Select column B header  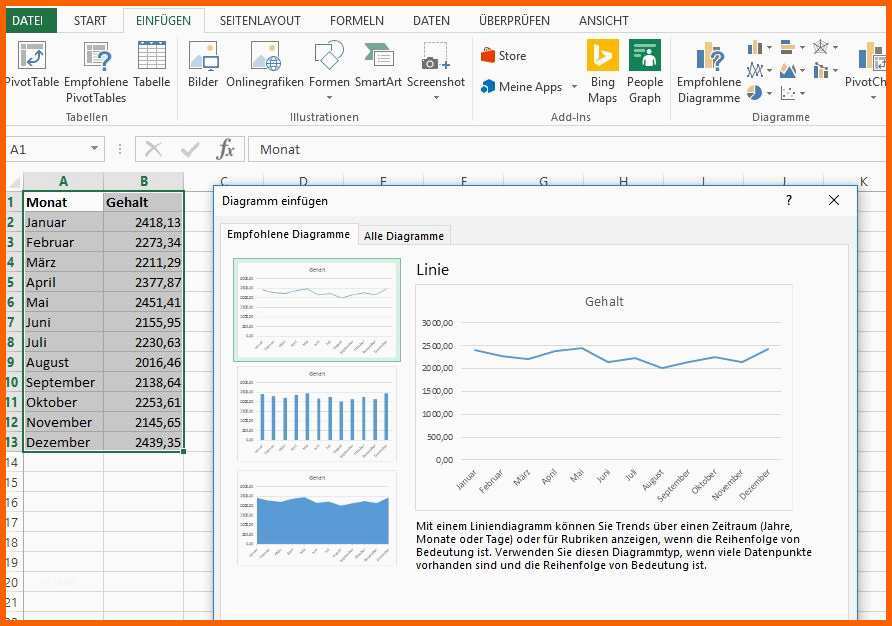(144, 181)
